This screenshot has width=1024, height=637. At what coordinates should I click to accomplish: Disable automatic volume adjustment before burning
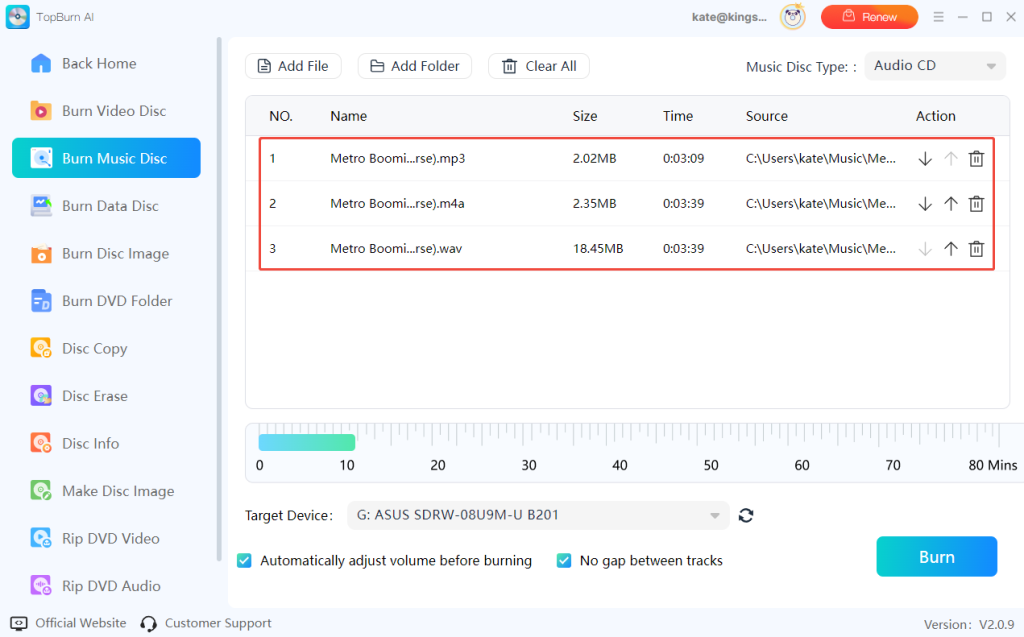[x=245, y=561]
